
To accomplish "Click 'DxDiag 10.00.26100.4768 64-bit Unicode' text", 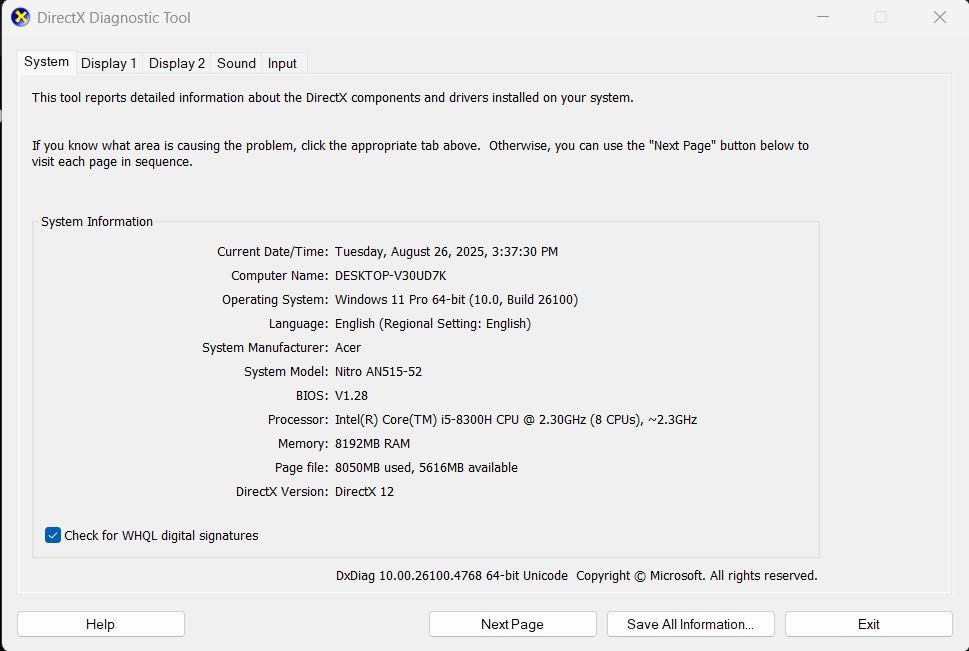I will pos(452,576).
